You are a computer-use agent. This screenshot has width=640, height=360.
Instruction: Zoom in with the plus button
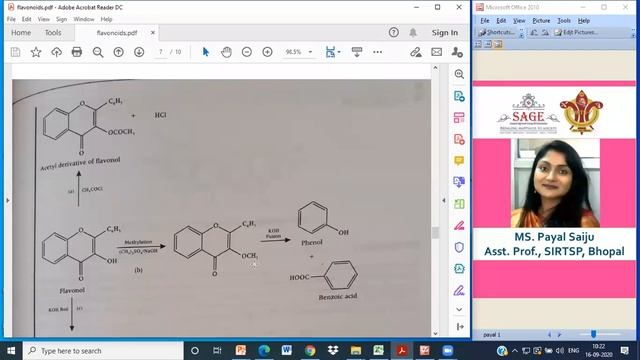click(x=267, y=52)
